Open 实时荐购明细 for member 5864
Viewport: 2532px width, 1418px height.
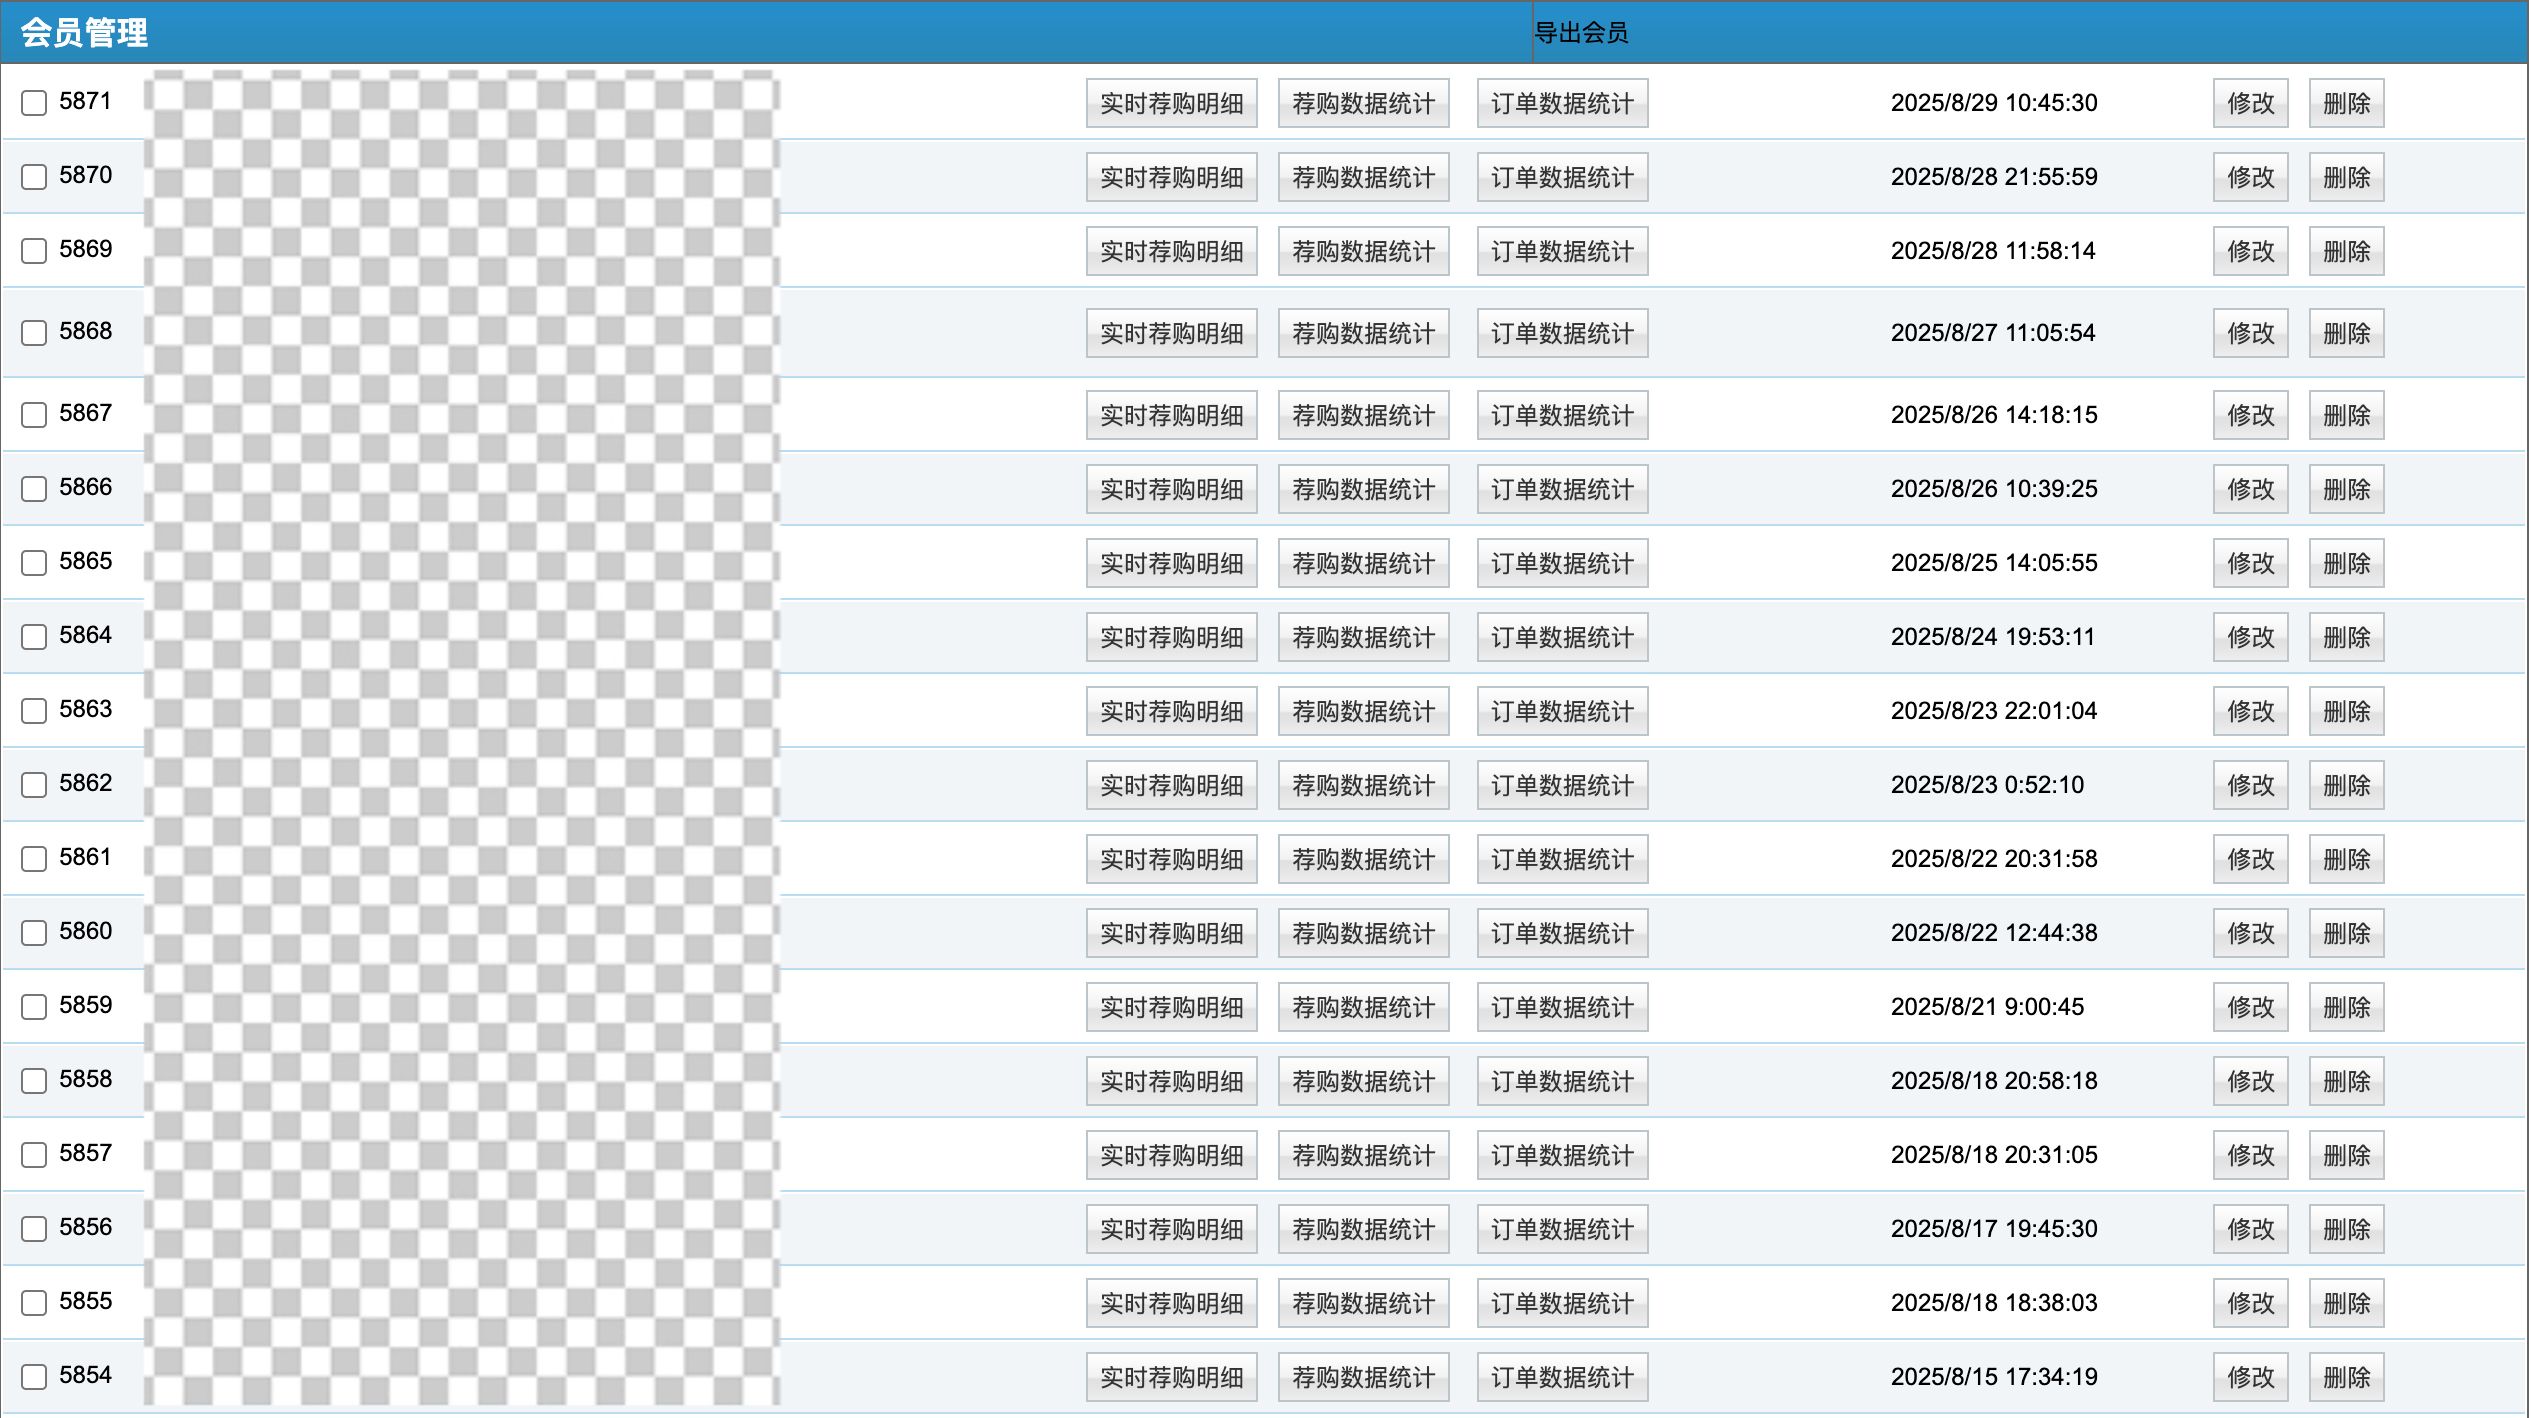tap(1171, 637)
